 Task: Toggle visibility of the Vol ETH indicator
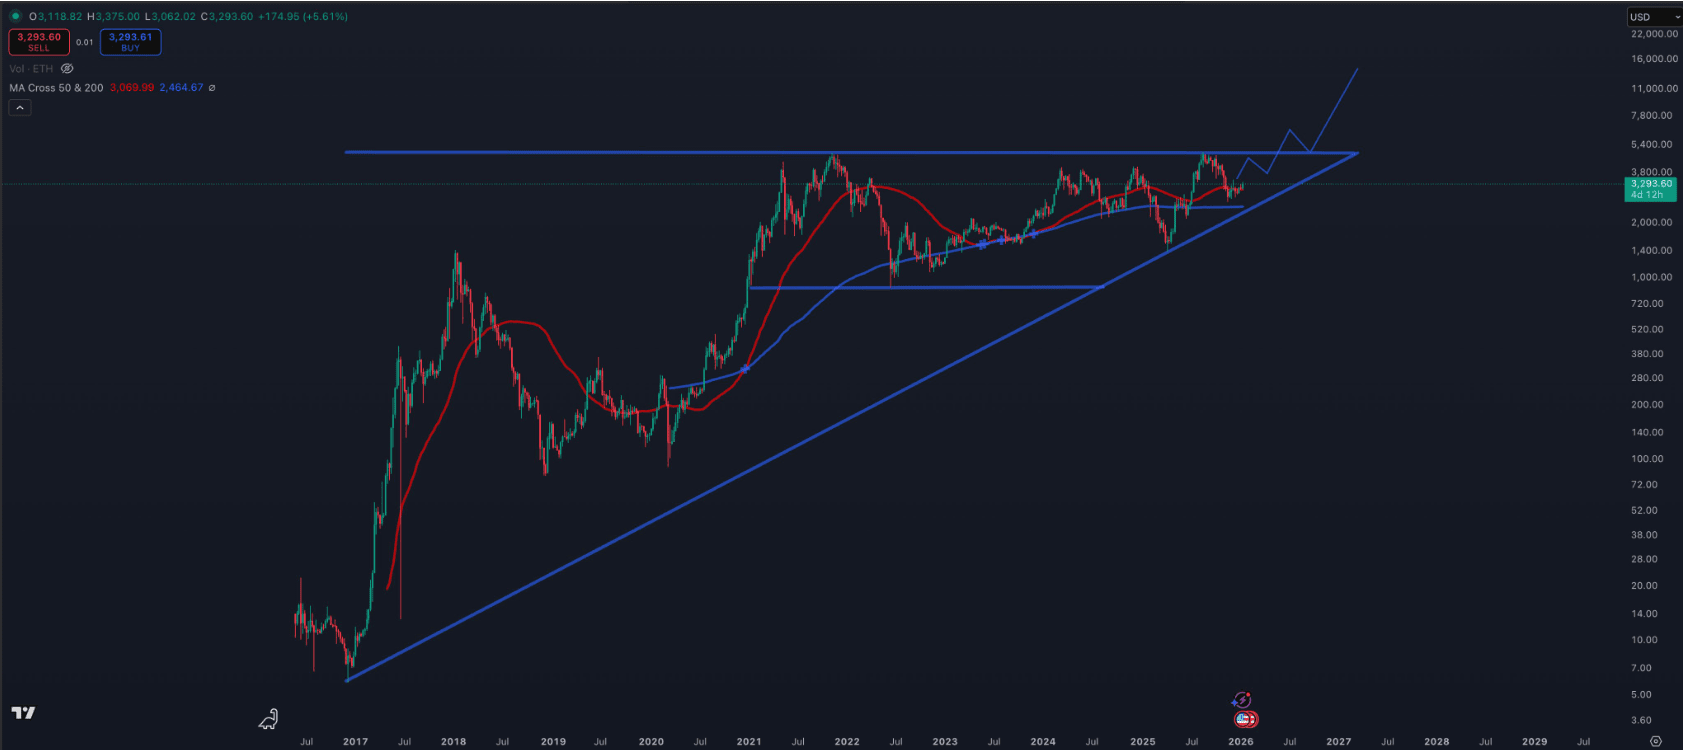(67, 69)
